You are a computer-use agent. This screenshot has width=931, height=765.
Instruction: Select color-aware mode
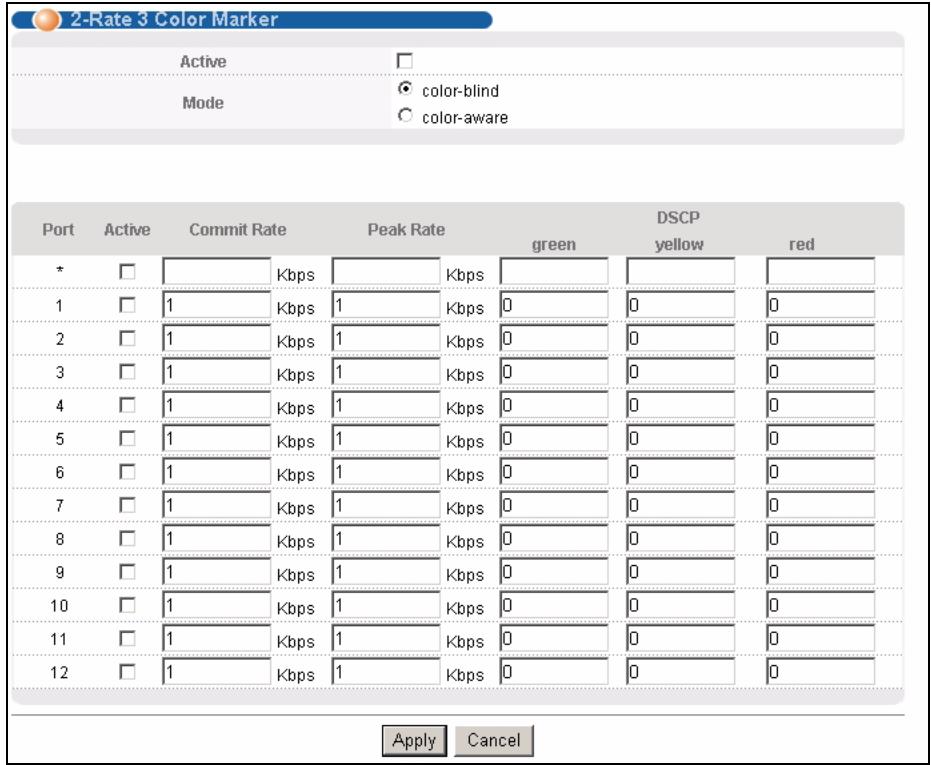(x=405, y=115)
